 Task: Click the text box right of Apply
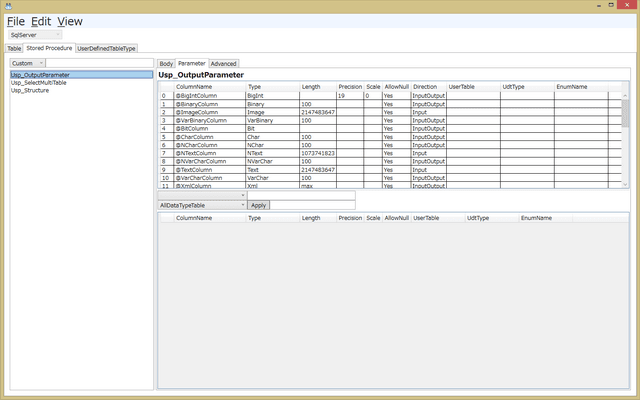(313, 205)
